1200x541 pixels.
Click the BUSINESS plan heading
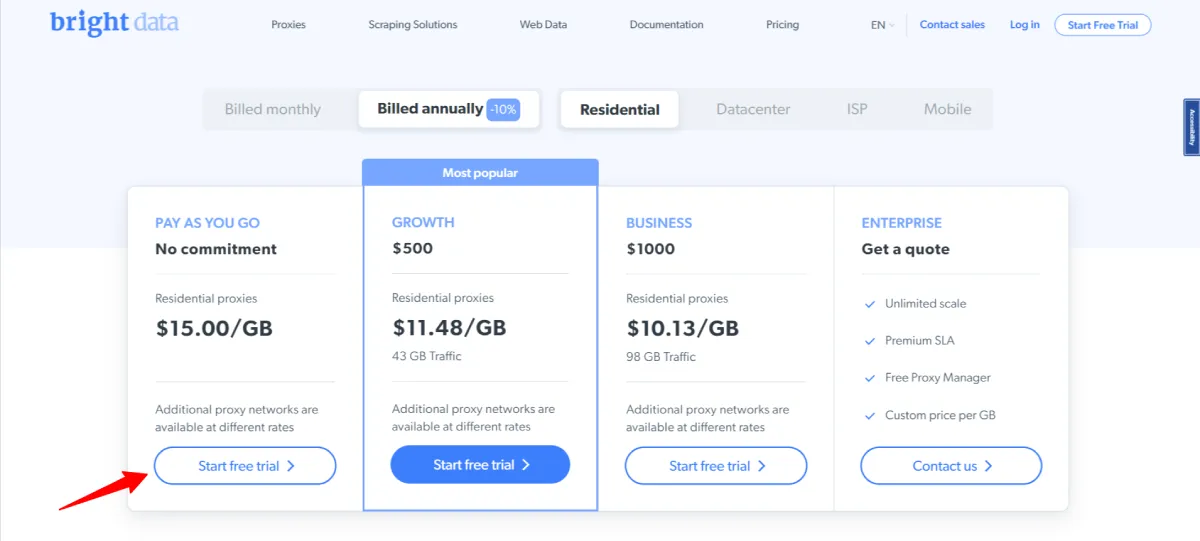click(x=659, y=223)
